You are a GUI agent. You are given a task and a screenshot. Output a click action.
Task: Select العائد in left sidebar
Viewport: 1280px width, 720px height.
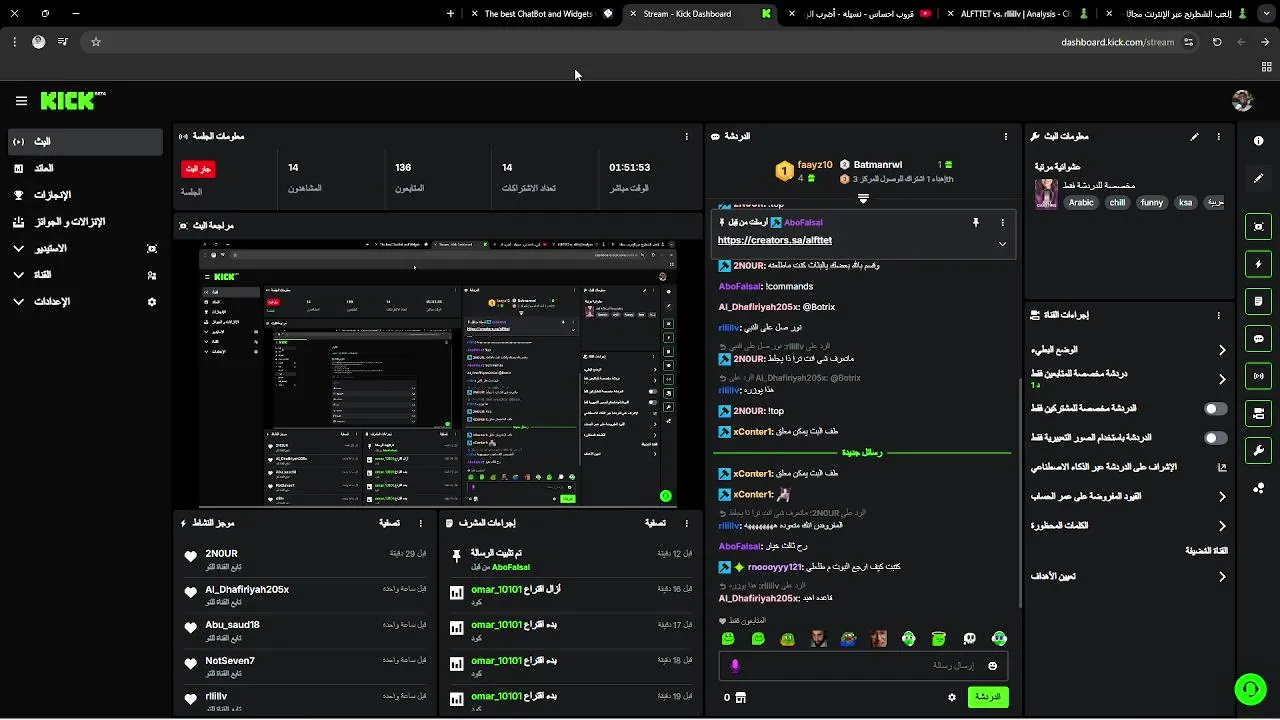(84, 168)
